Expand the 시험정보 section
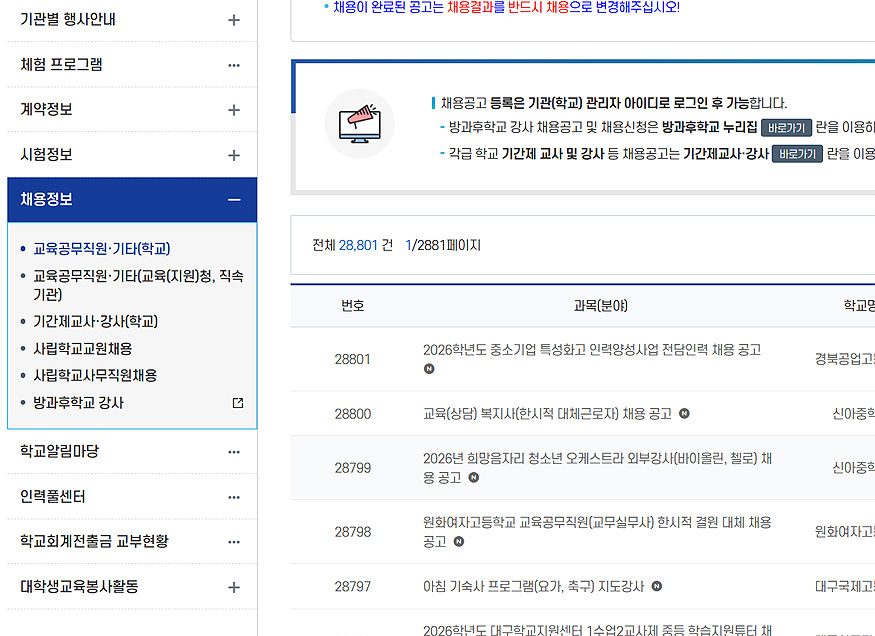This screenshot has height=636, width=875. click(x=234, y=154)
